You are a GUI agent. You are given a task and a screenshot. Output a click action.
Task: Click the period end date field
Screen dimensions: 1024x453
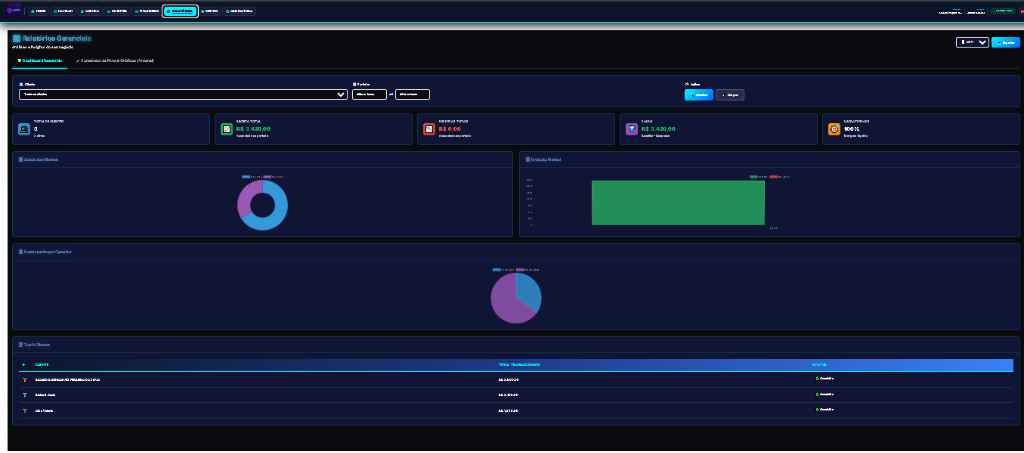pos(412,95)
